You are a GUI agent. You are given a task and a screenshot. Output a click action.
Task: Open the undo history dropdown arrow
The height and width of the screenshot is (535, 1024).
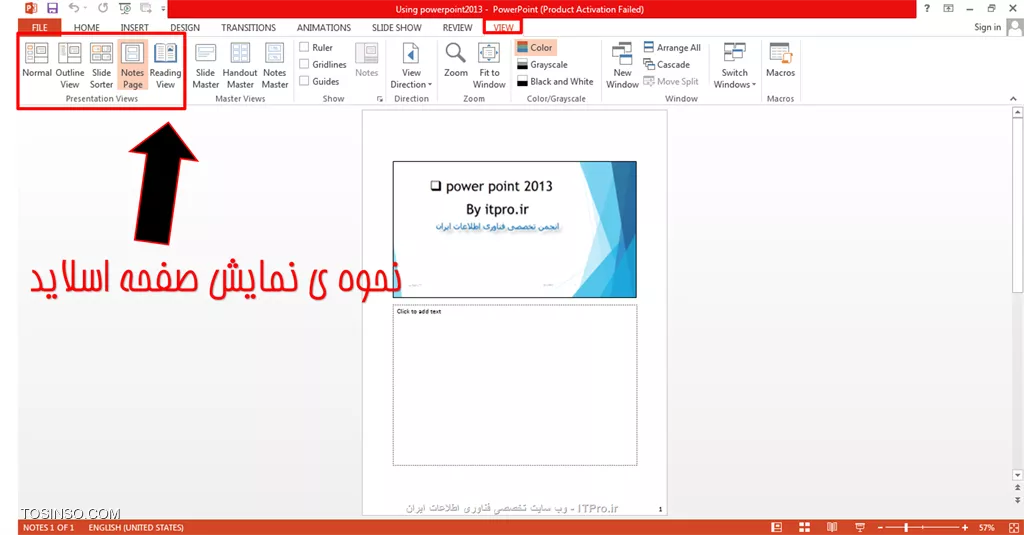pyautogui.click(x=86, y=8)
